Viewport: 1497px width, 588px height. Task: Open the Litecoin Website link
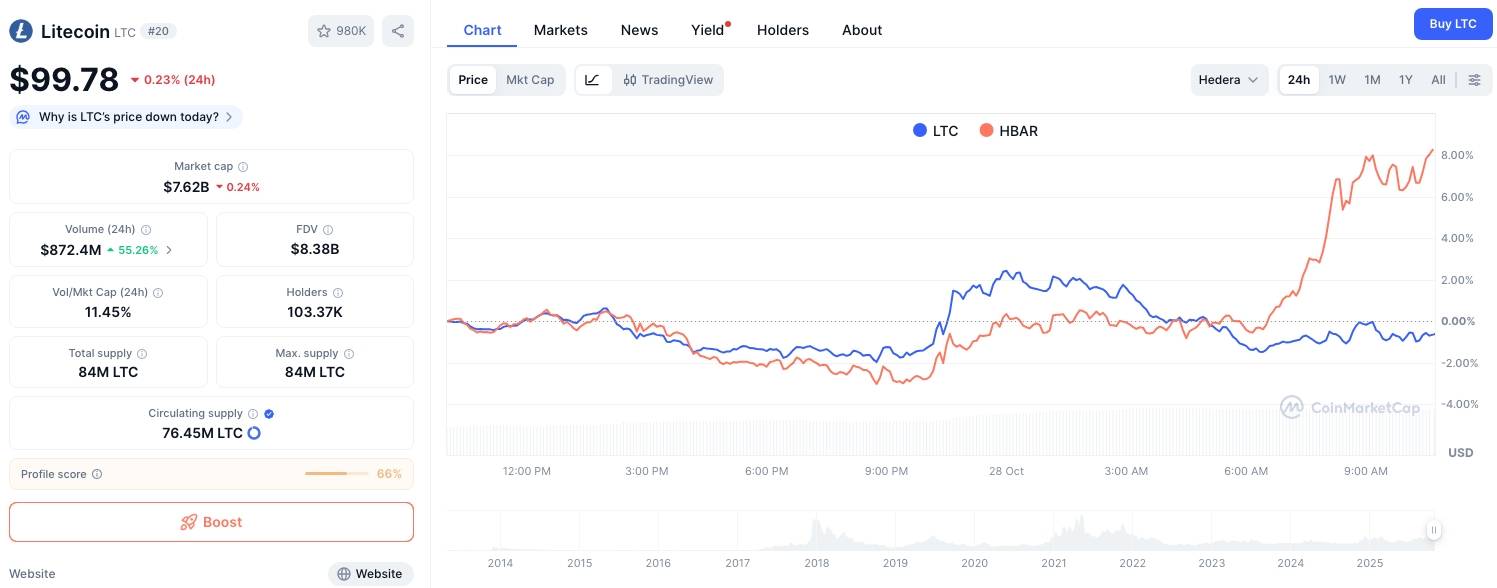point(370,573)
